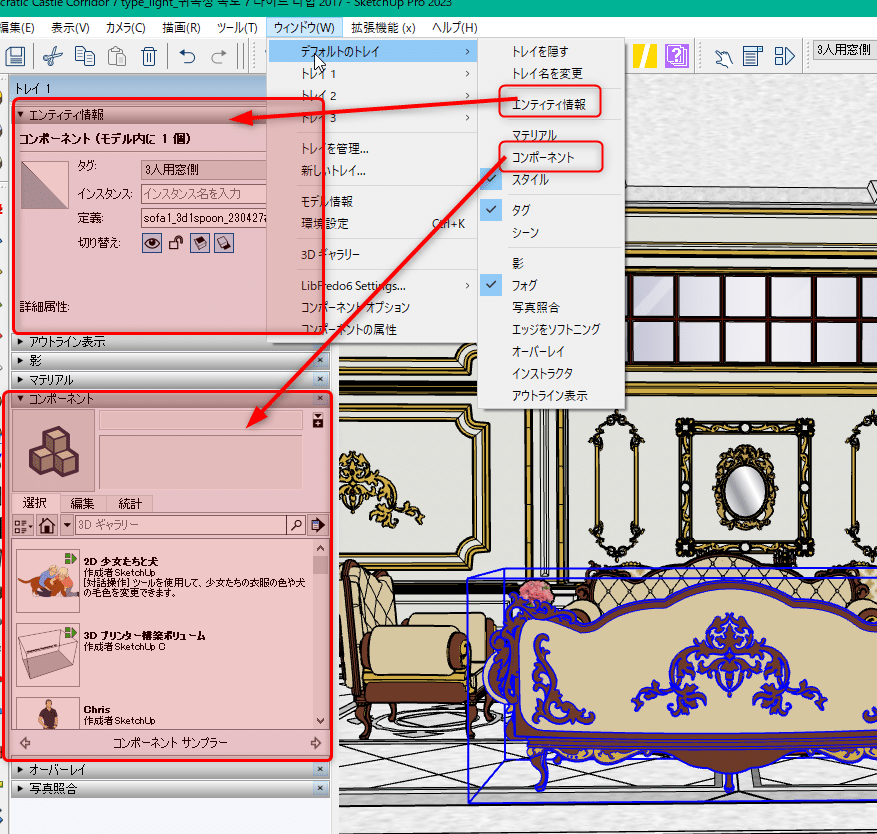Switch to the 編集 tab
This screenshot has height=834, width=877.
pos(82,504)
